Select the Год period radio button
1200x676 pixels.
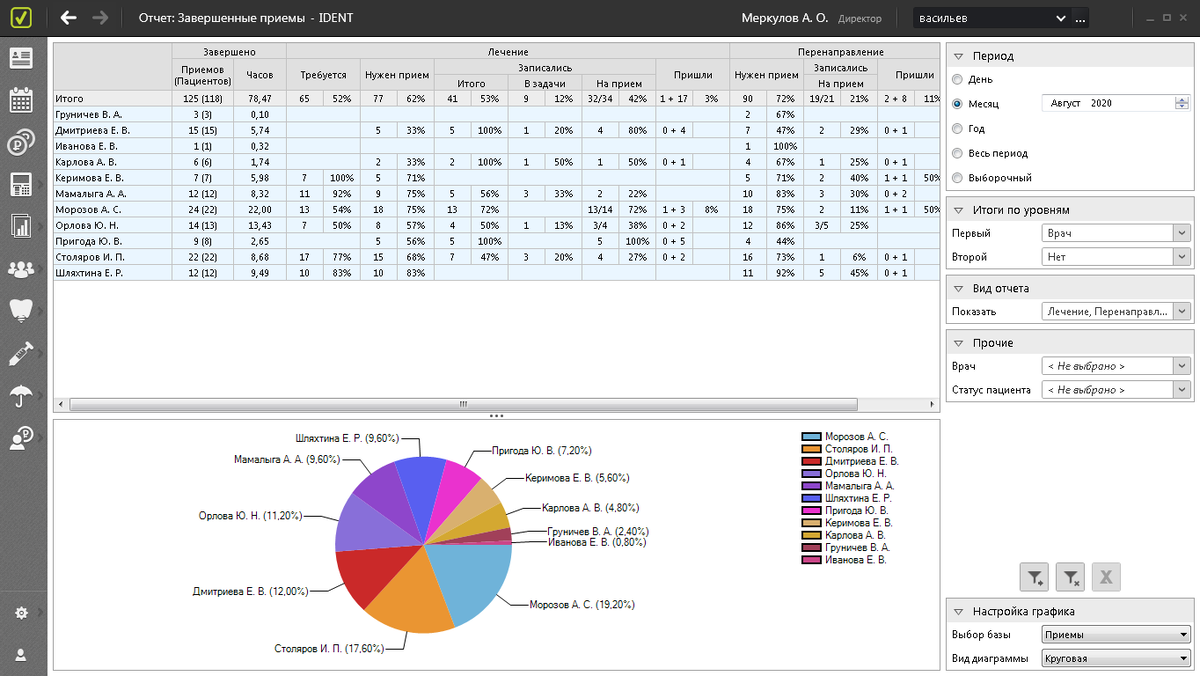pyautogui.click(x=958, y=129)
